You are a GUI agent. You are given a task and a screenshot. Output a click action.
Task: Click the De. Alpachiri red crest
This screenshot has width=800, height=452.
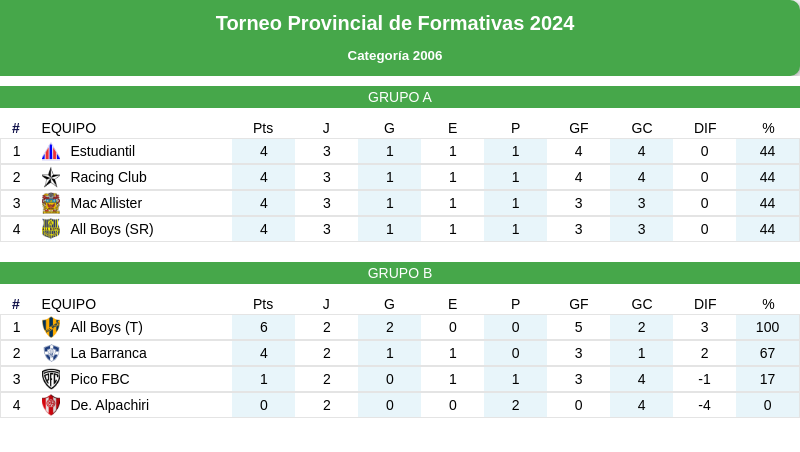click(x=51, y=405)
